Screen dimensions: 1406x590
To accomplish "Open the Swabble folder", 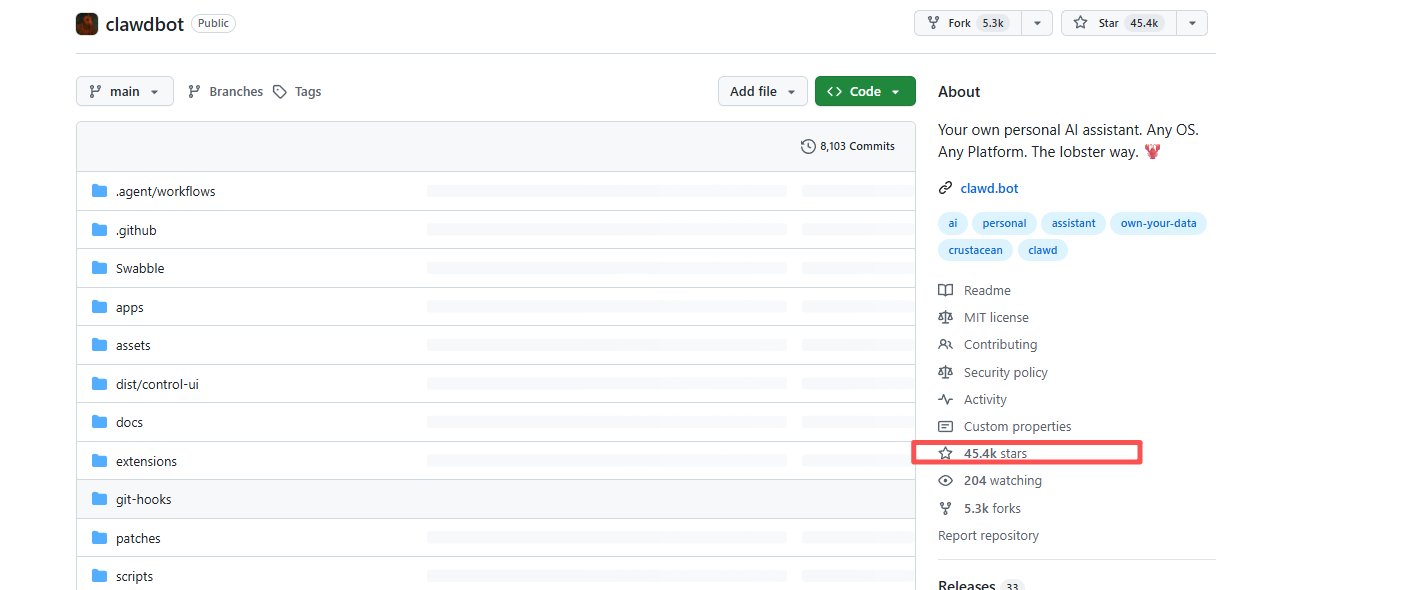I will tap(140, 268).
